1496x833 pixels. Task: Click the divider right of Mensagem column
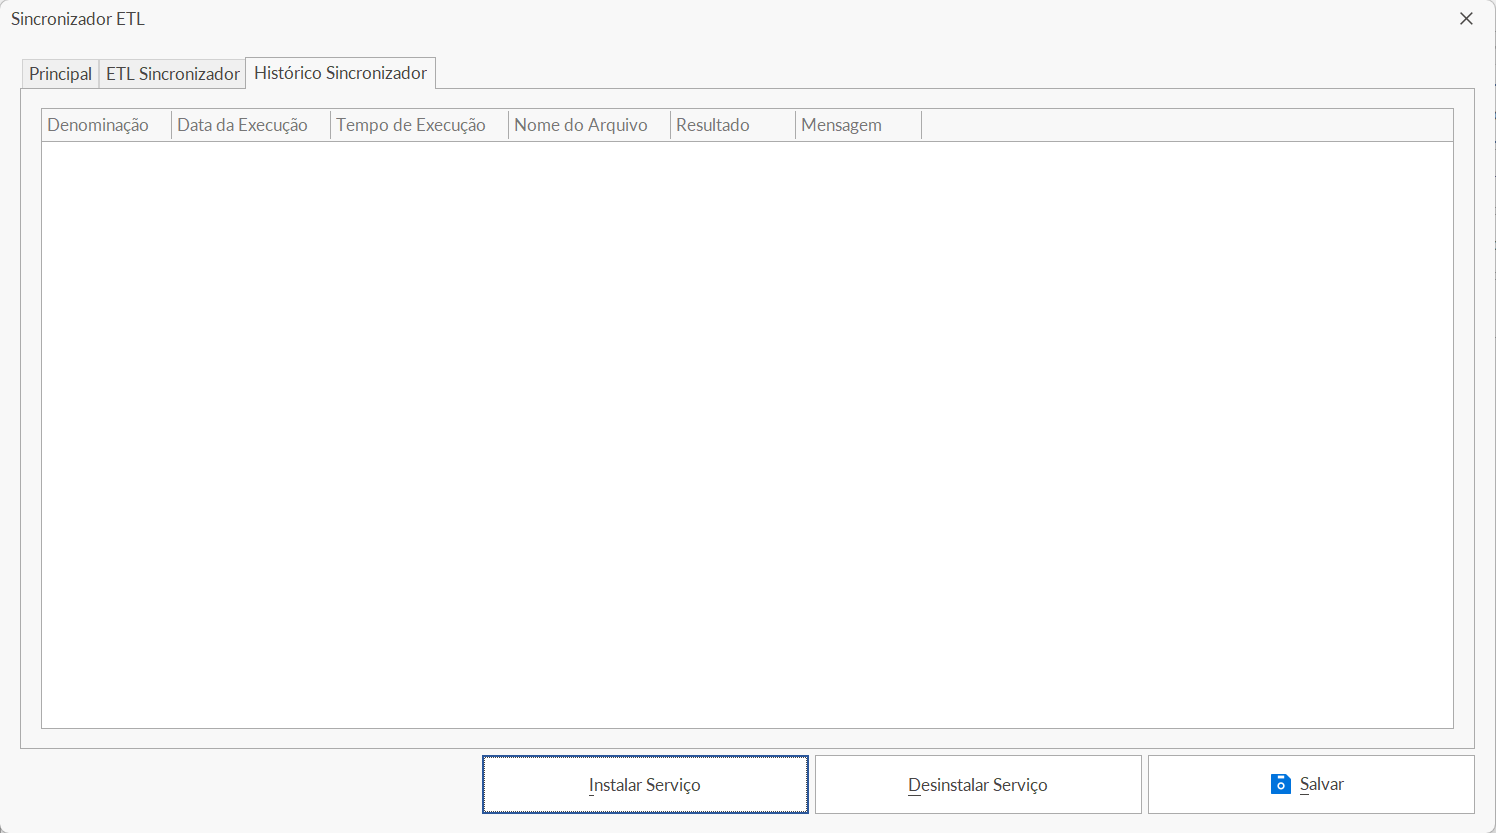click(921, 125)
